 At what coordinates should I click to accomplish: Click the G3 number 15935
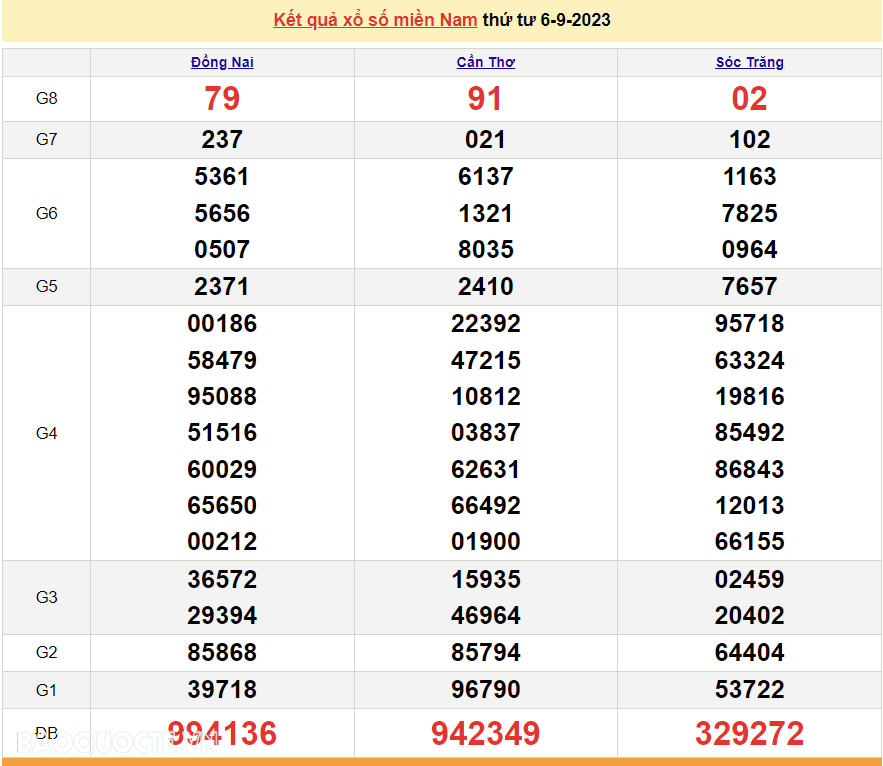(486, 579)
